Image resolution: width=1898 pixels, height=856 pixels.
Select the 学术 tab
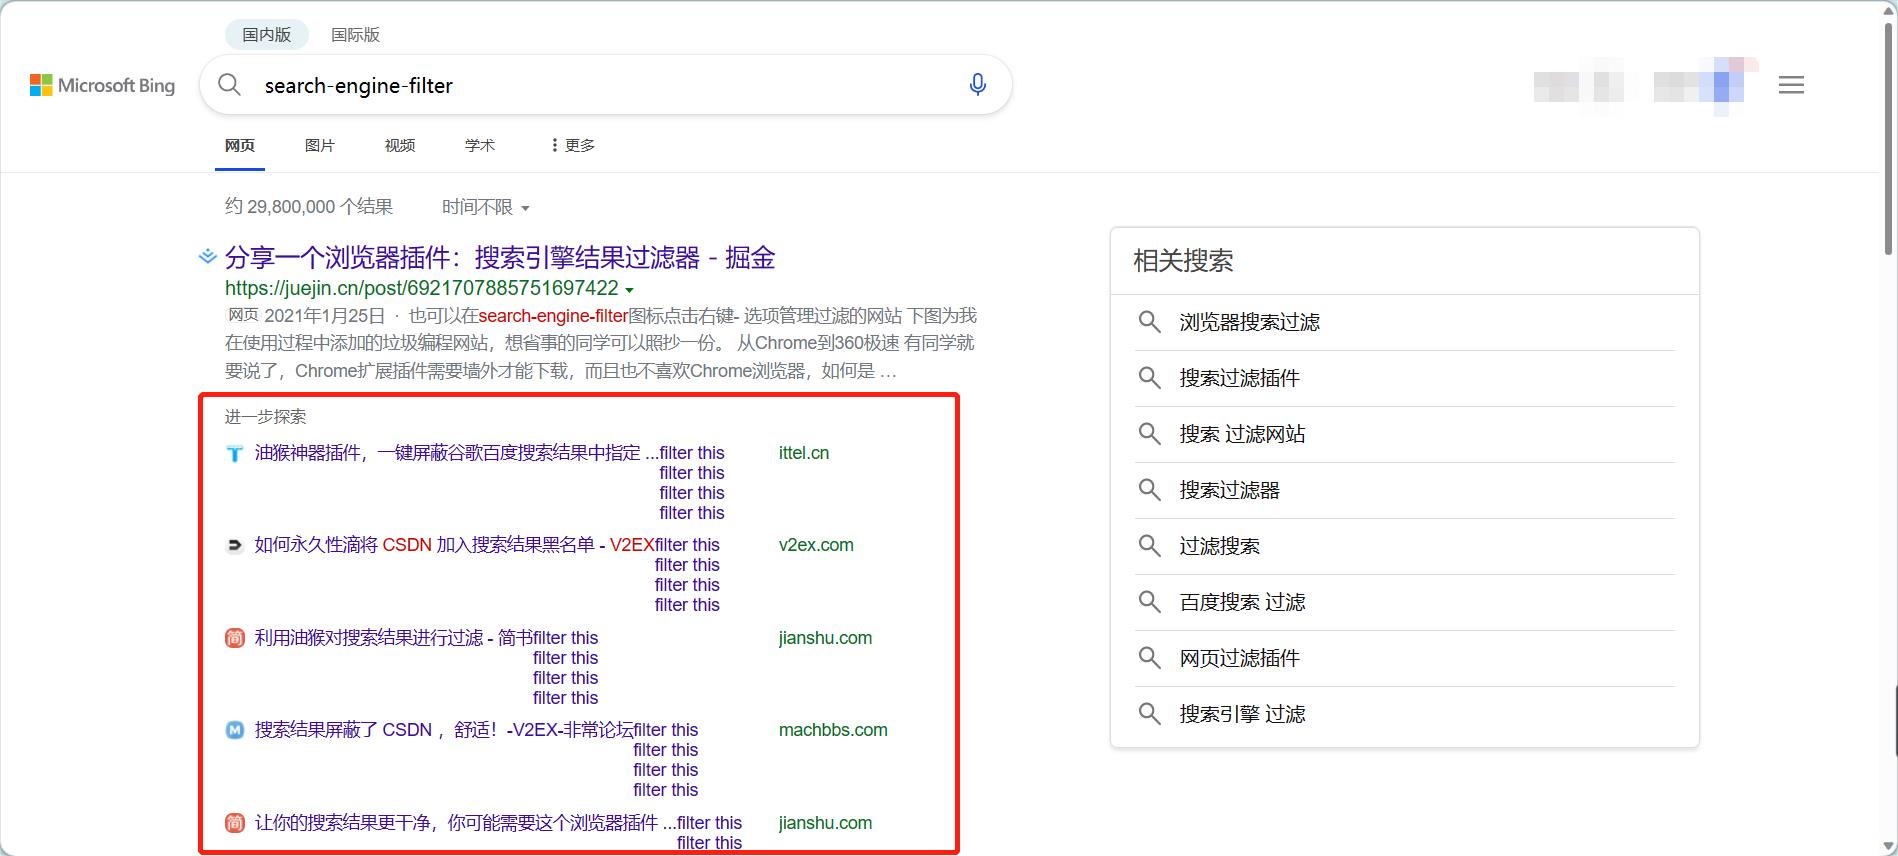[x=480, y=145]
